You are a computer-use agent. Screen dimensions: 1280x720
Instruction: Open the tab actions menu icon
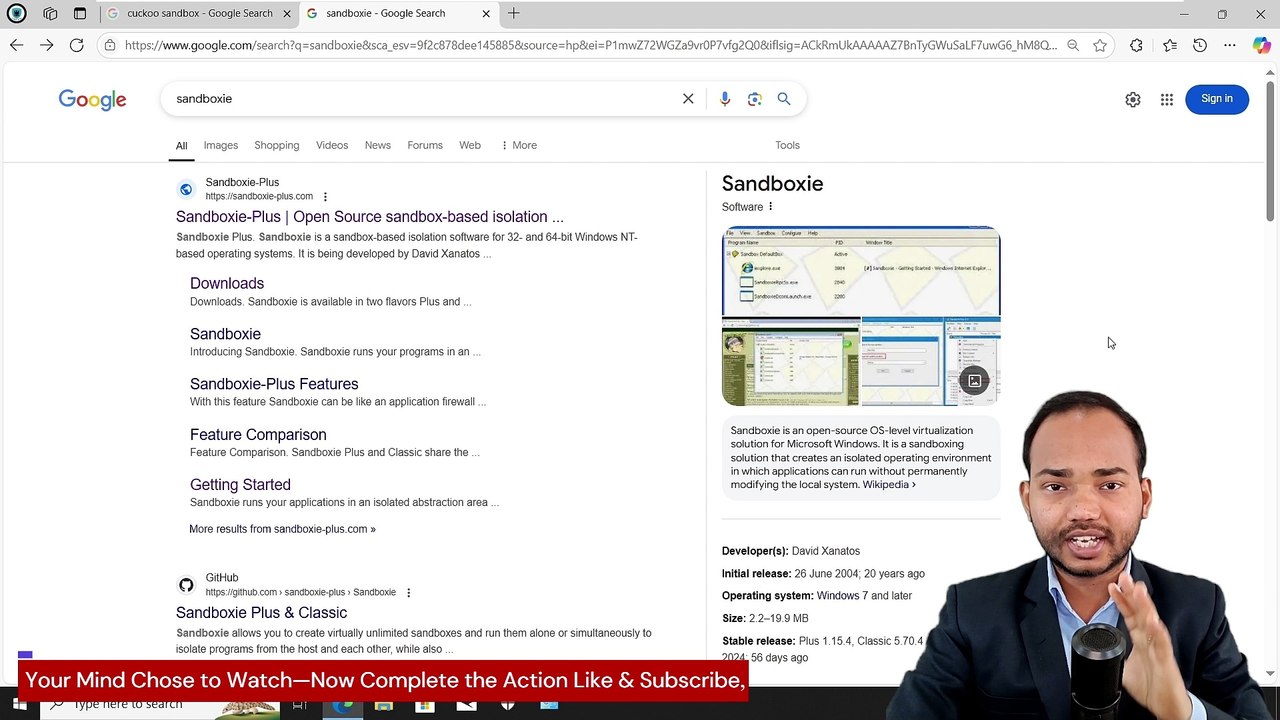click(80, 14)
